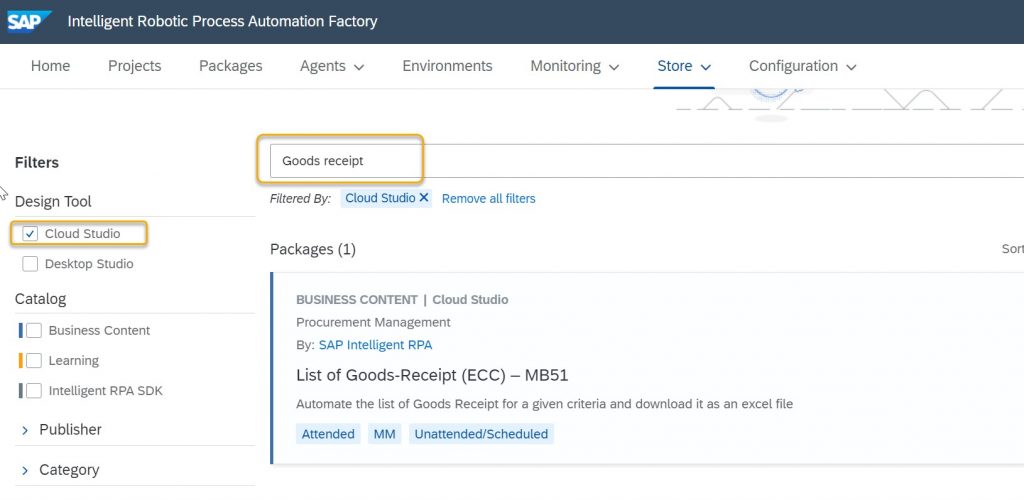Uncheck the Cloud Studio checkbox
Screen dimensions: 1024x500
[x=30, y=234]
